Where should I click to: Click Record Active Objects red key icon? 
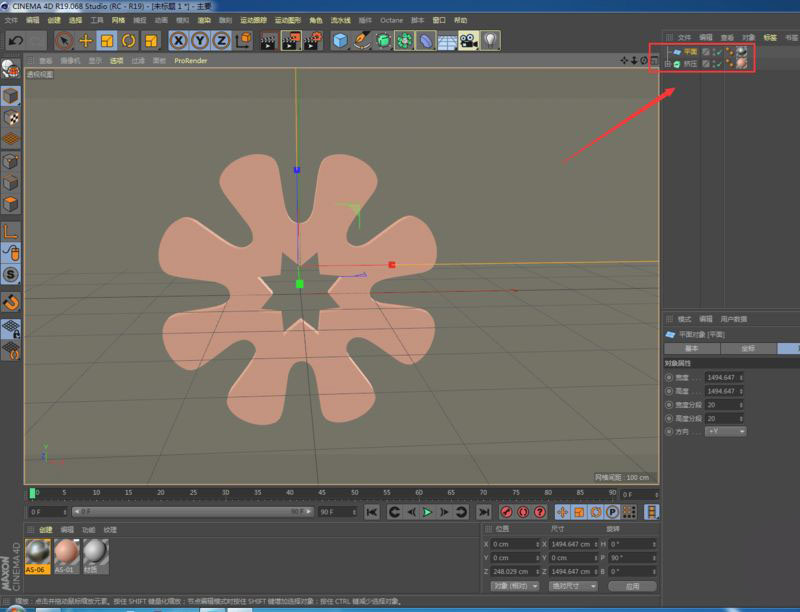point(506,512)
